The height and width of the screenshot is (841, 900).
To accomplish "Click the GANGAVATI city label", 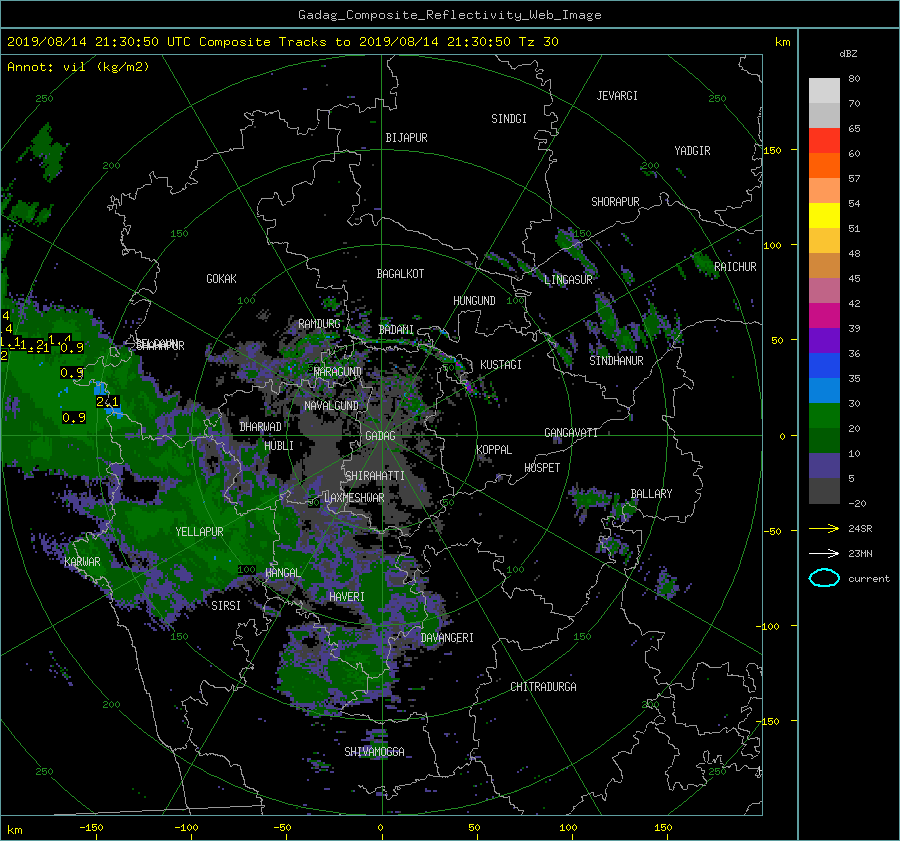I will (571, 433).
